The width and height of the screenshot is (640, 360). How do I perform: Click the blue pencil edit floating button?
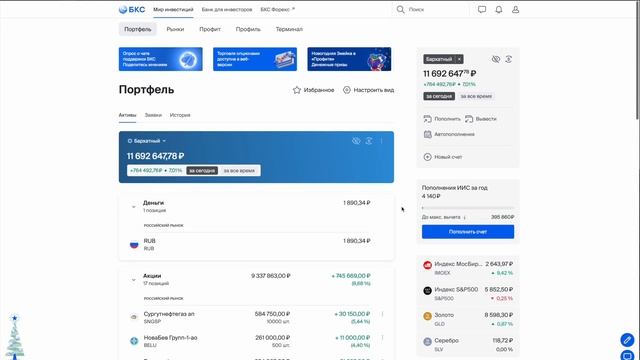627,340
